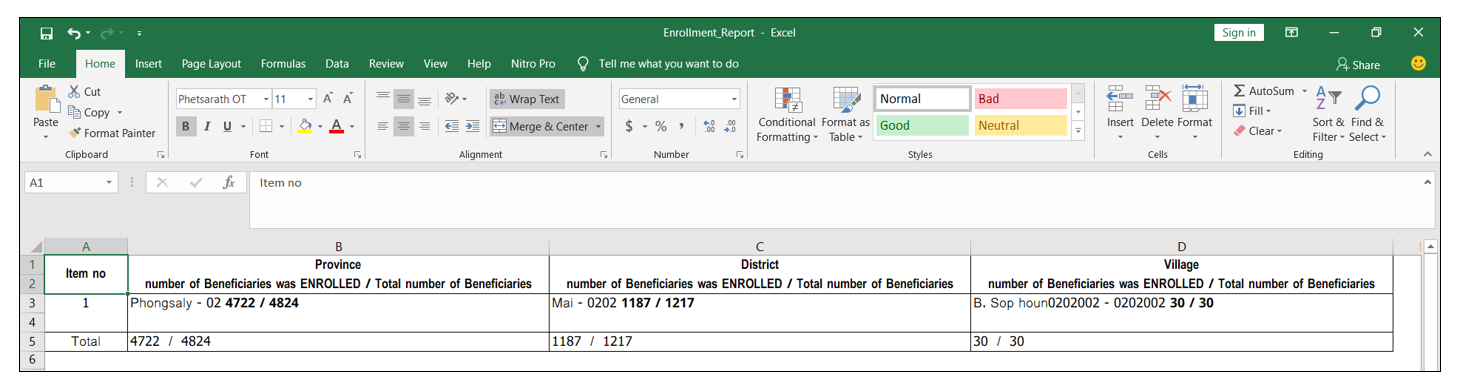Activate the Format Painter
The width and height of the screenshot is (1459, 392).
112,133
